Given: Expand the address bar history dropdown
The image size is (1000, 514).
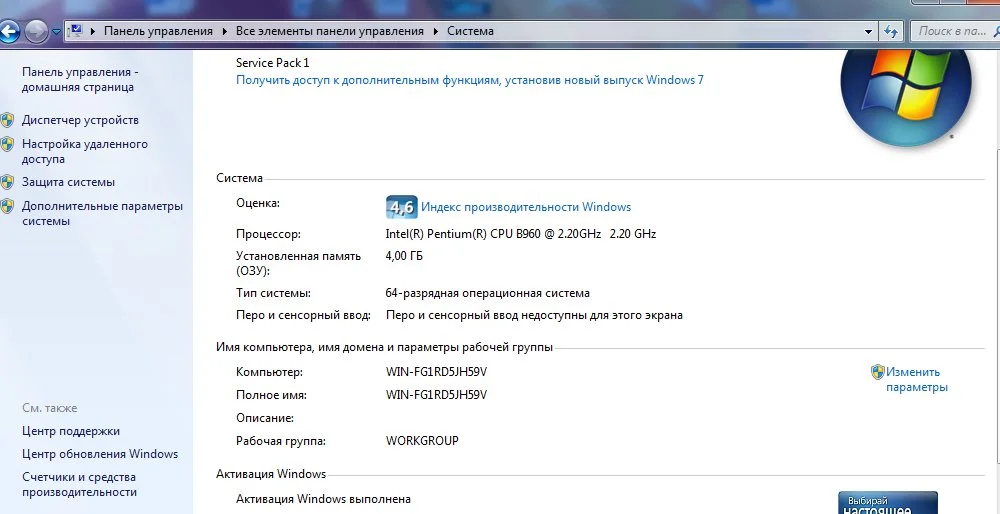Looking at the screenshot, I should pos(868,31).
